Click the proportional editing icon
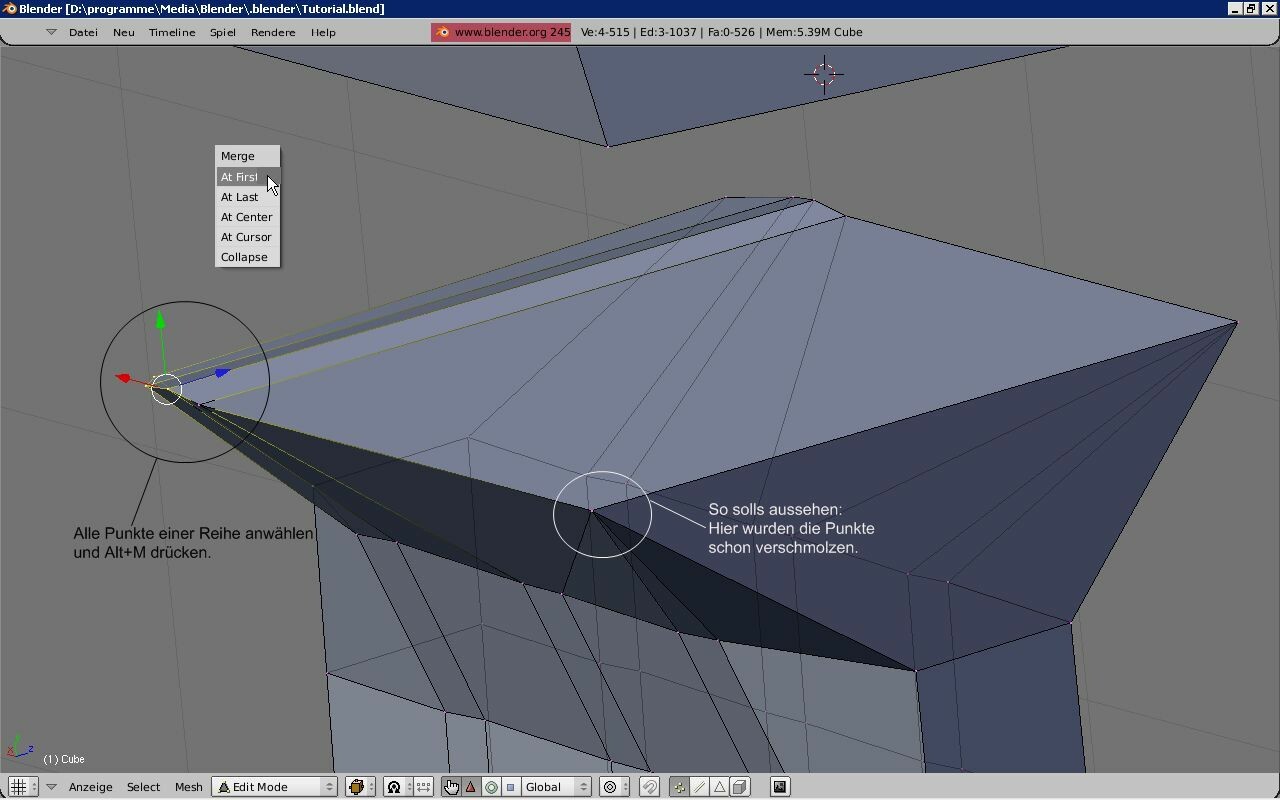Image resolution: width=1280 pixels, height=800 pixels. point(611,787)
